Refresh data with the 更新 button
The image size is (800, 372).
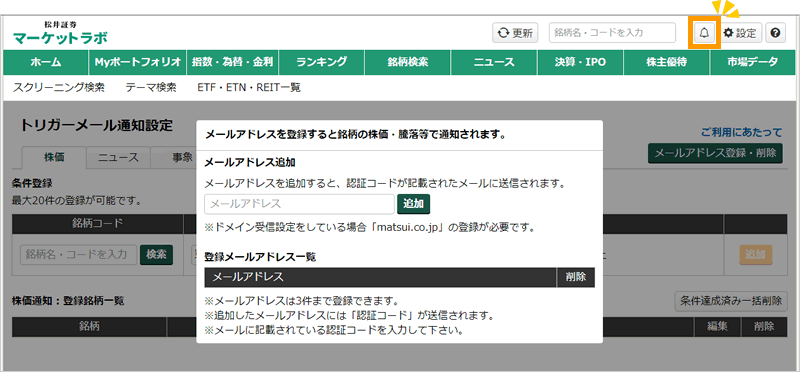[515, 33]
